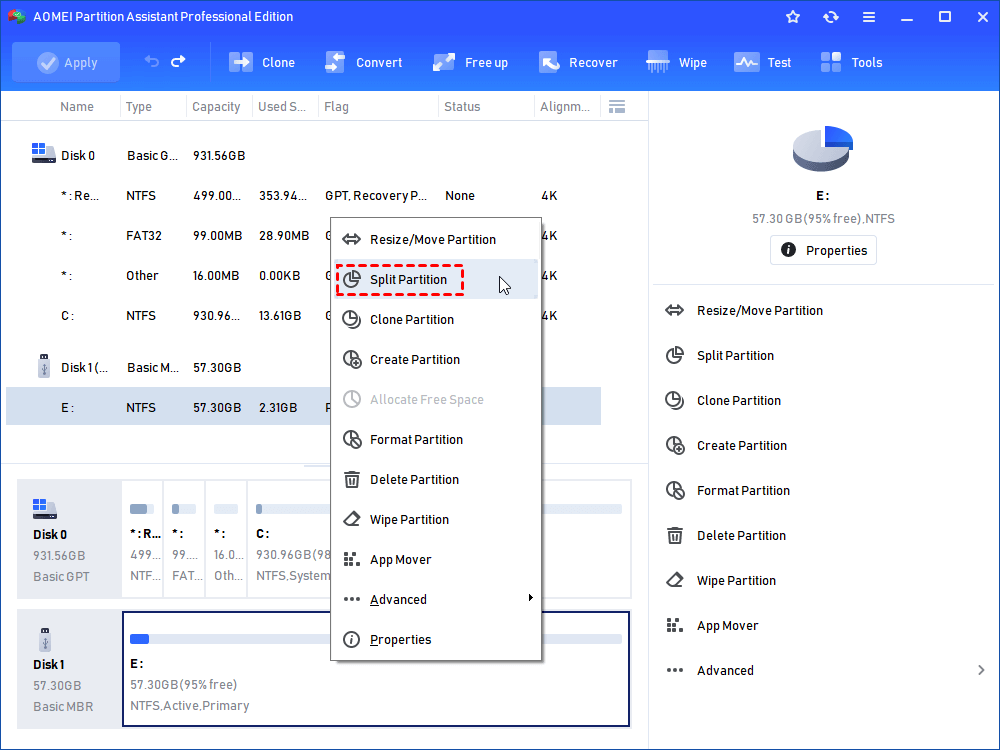This screenshot has width=1000, height=750.
Task: Click the Disk 1 USB drive icon in list
Action: [x=44, y=366]
